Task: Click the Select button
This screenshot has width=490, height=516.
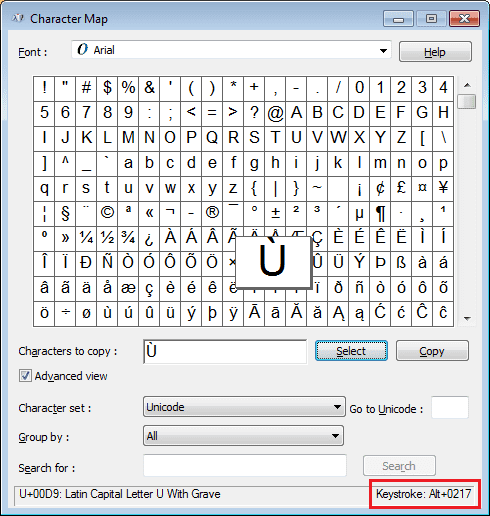Action: [351, 351]
